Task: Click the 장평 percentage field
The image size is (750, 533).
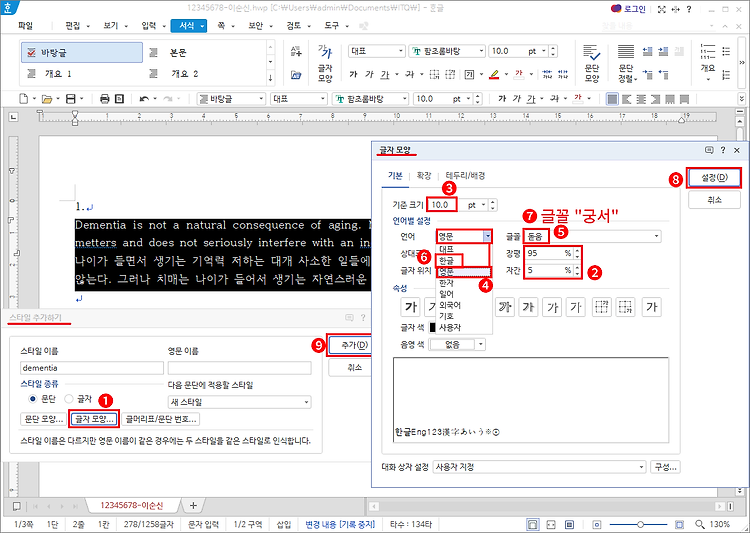Action: (x=549, y=253)
